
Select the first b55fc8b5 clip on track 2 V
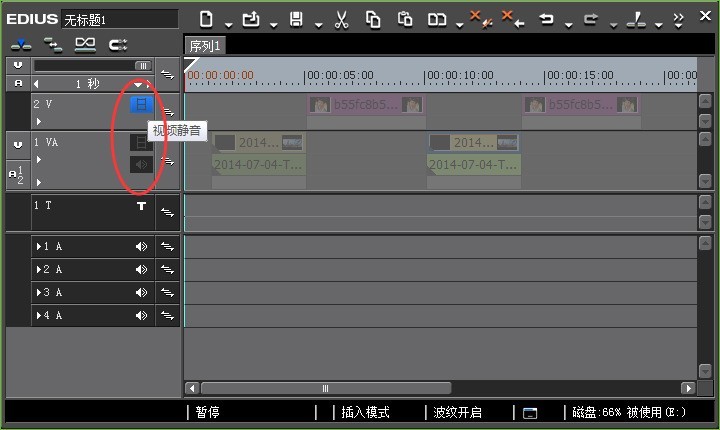click(x=366, y=105)
